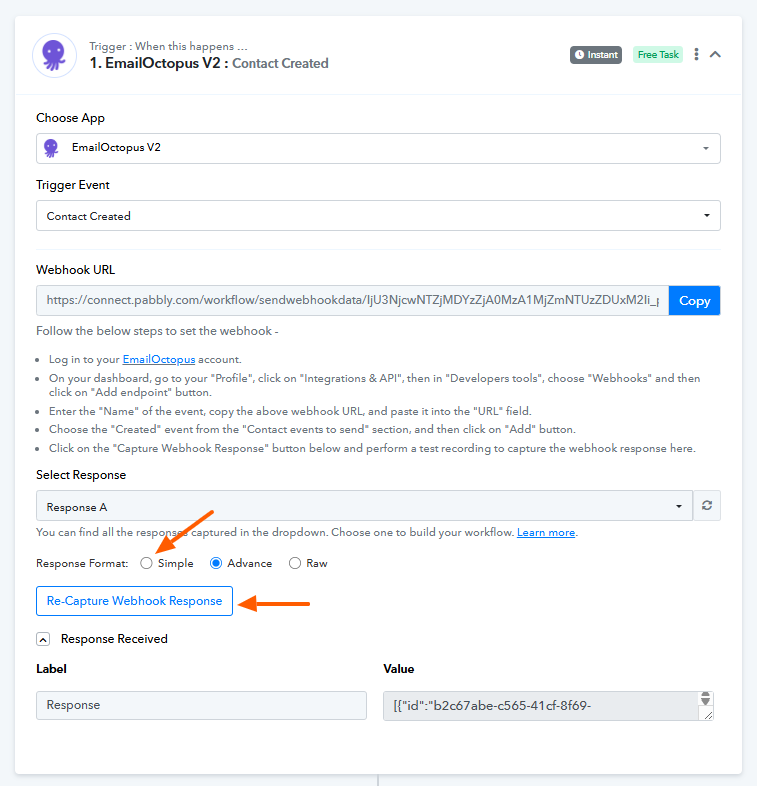Viewport: 757px width, 786px height.
Task: Click the Webhook URL text field
Action: [352, 301]
